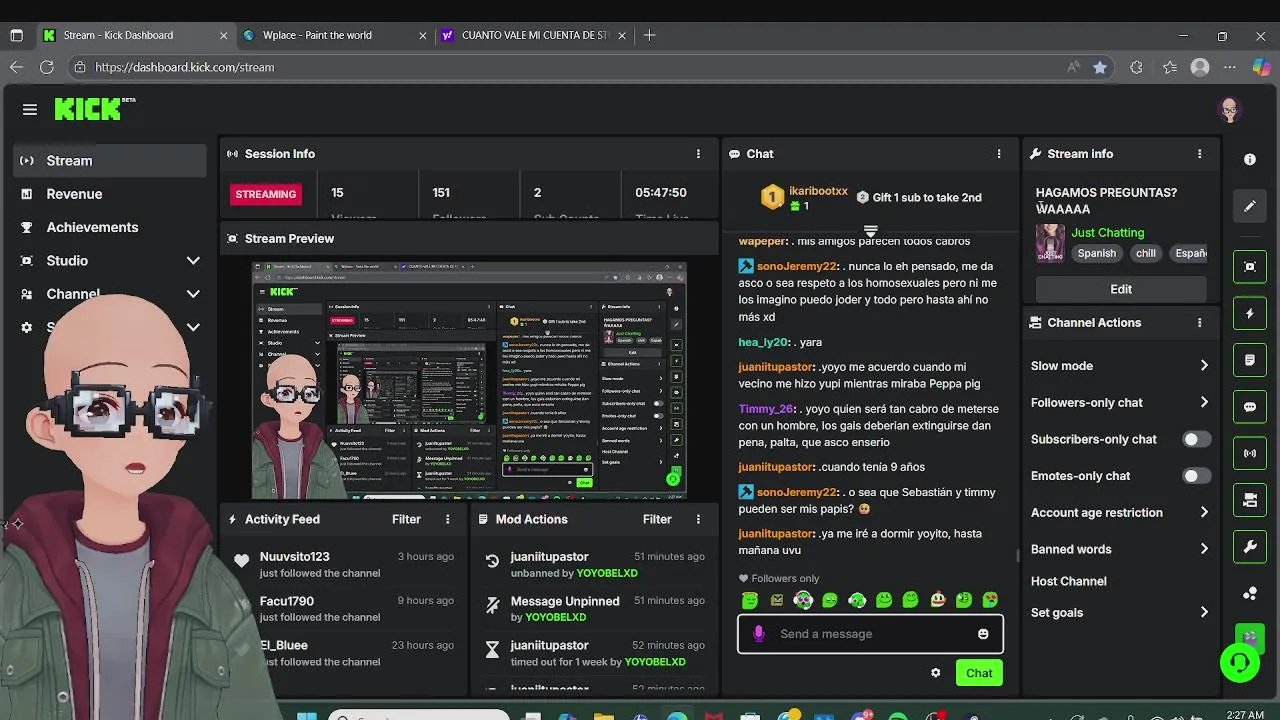Image resolution: width=1280 pixels, height=720 pixels.
Task: Send message with the green Chat button
Action: point(979,673)
